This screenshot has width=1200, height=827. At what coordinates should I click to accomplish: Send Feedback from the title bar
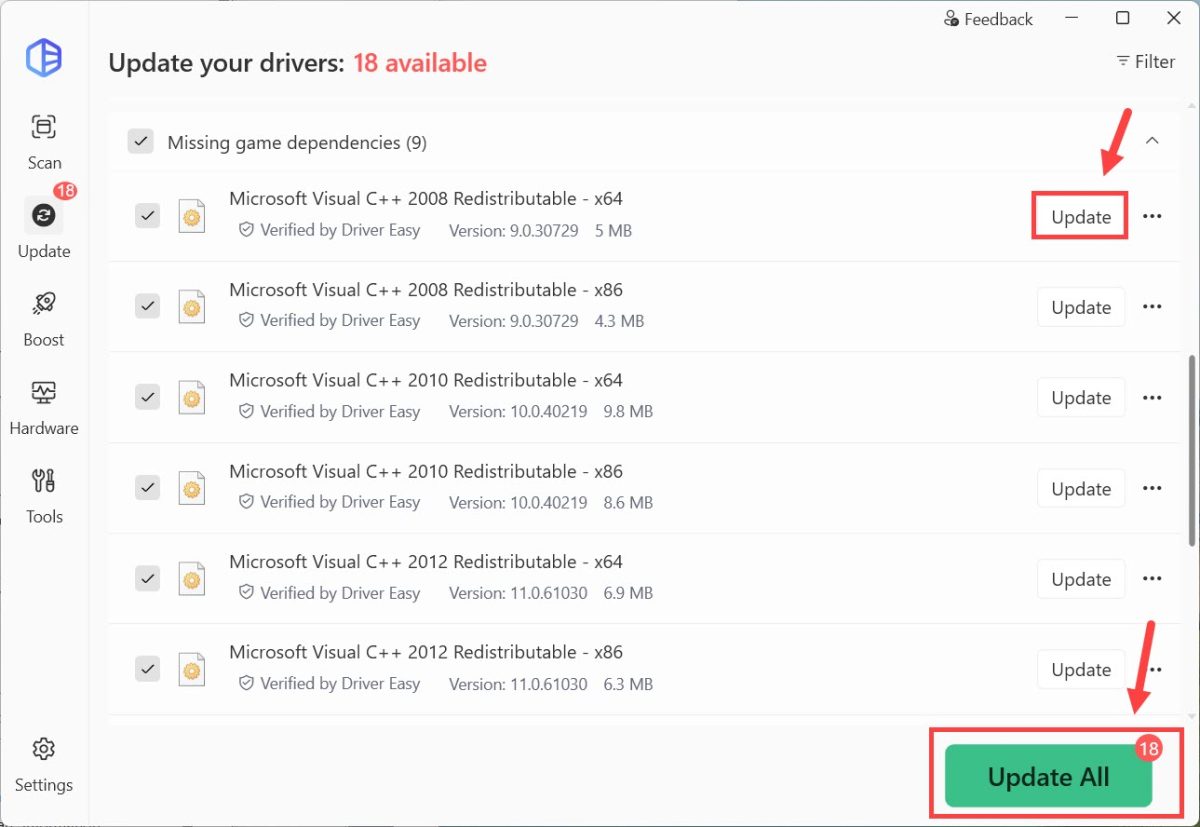coord(988,19)
